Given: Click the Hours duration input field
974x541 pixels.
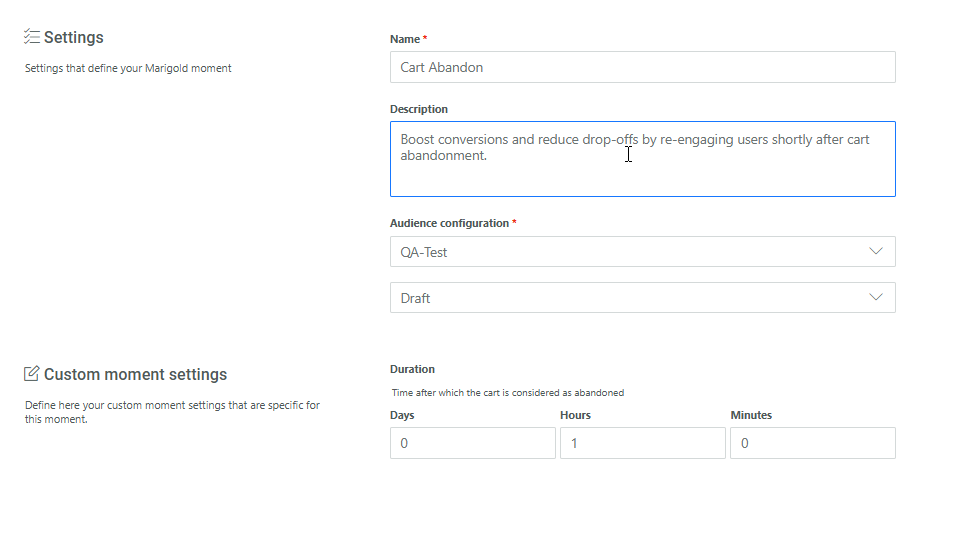Looking at the screenshot, I should click(x=642, y=443).
